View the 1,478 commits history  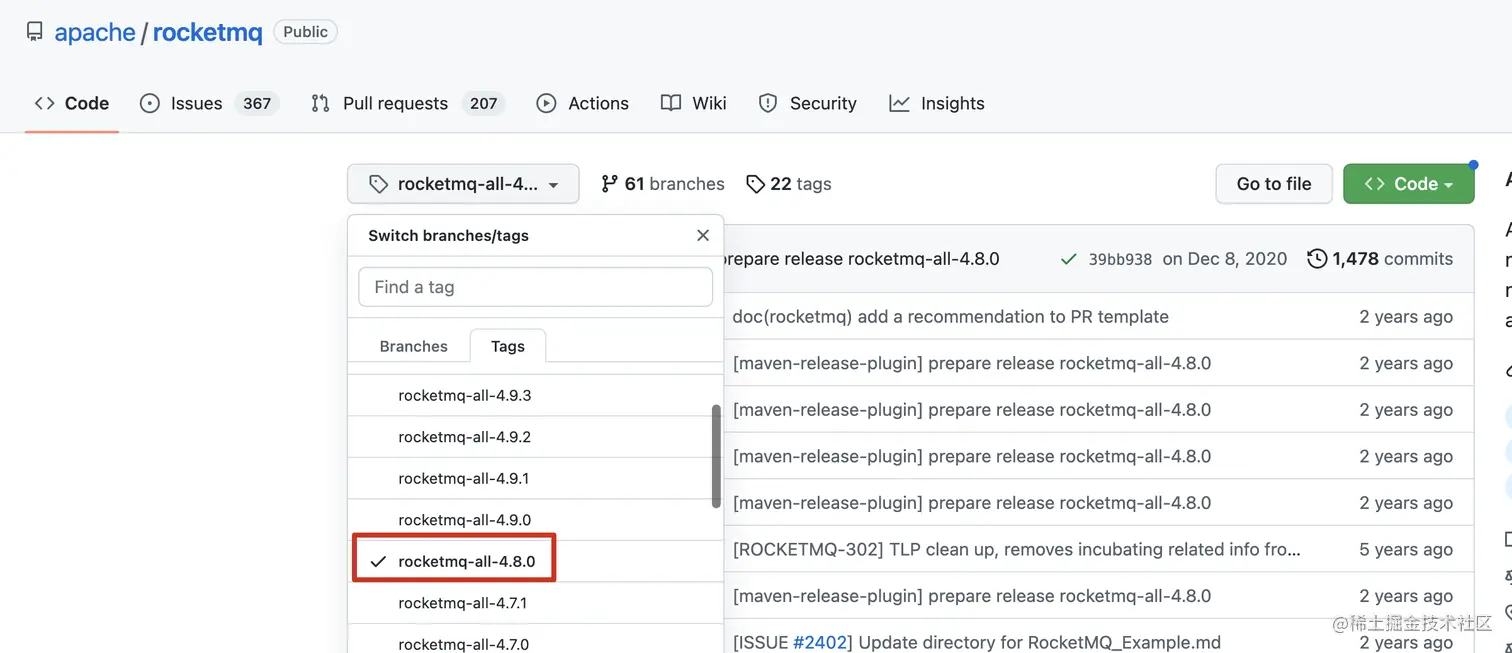coord(1380,259)
